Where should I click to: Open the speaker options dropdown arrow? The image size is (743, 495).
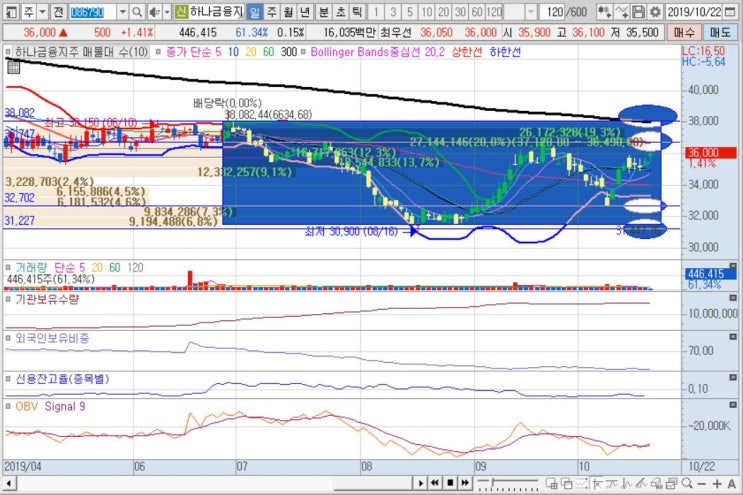pos(167,11)
